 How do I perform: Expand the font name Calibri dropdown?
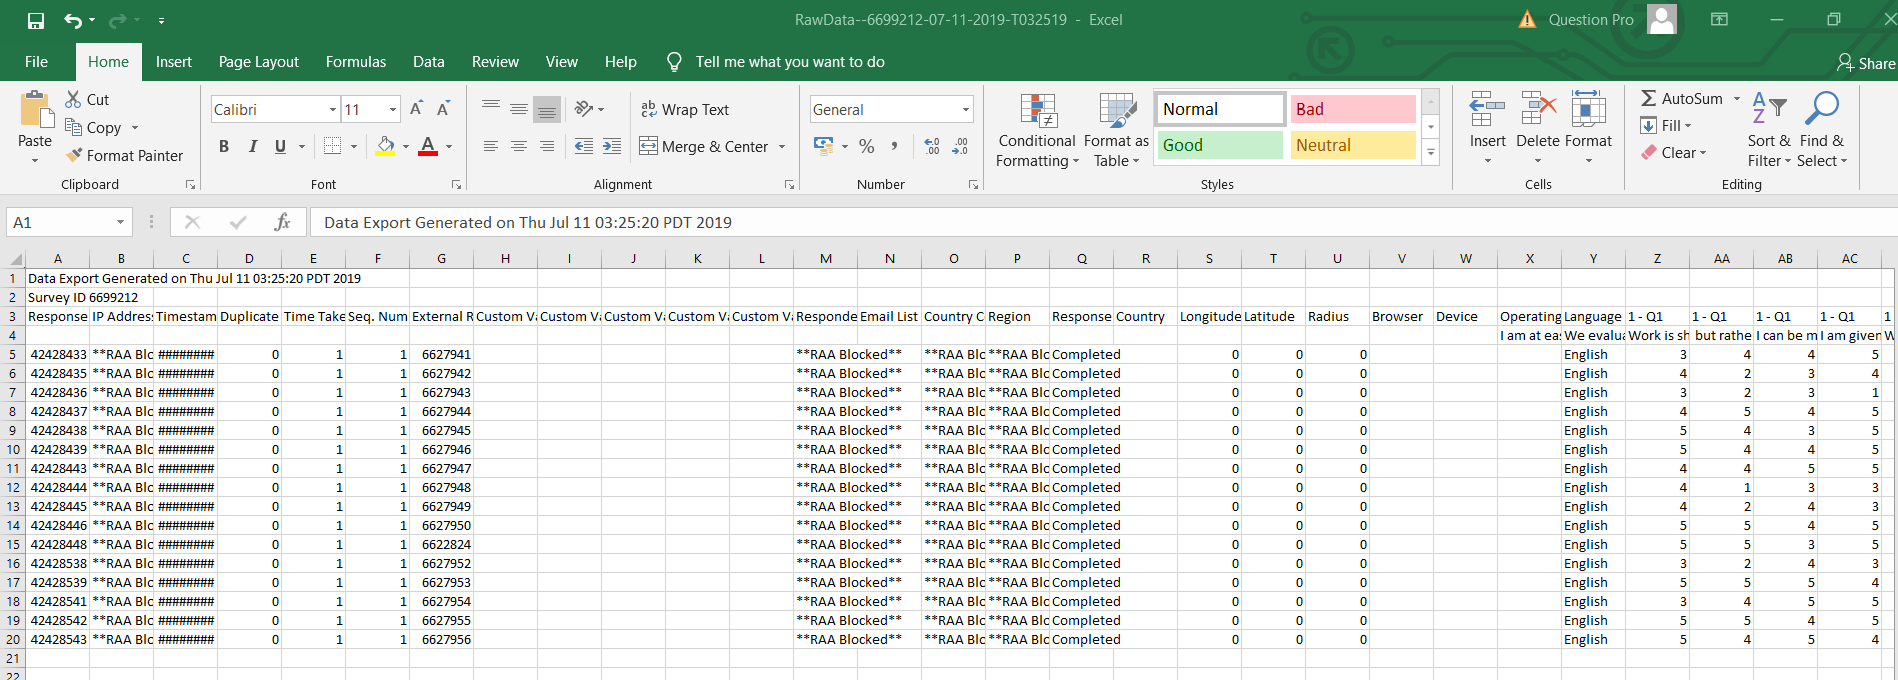pyautogui.click(x=333, y=109)
